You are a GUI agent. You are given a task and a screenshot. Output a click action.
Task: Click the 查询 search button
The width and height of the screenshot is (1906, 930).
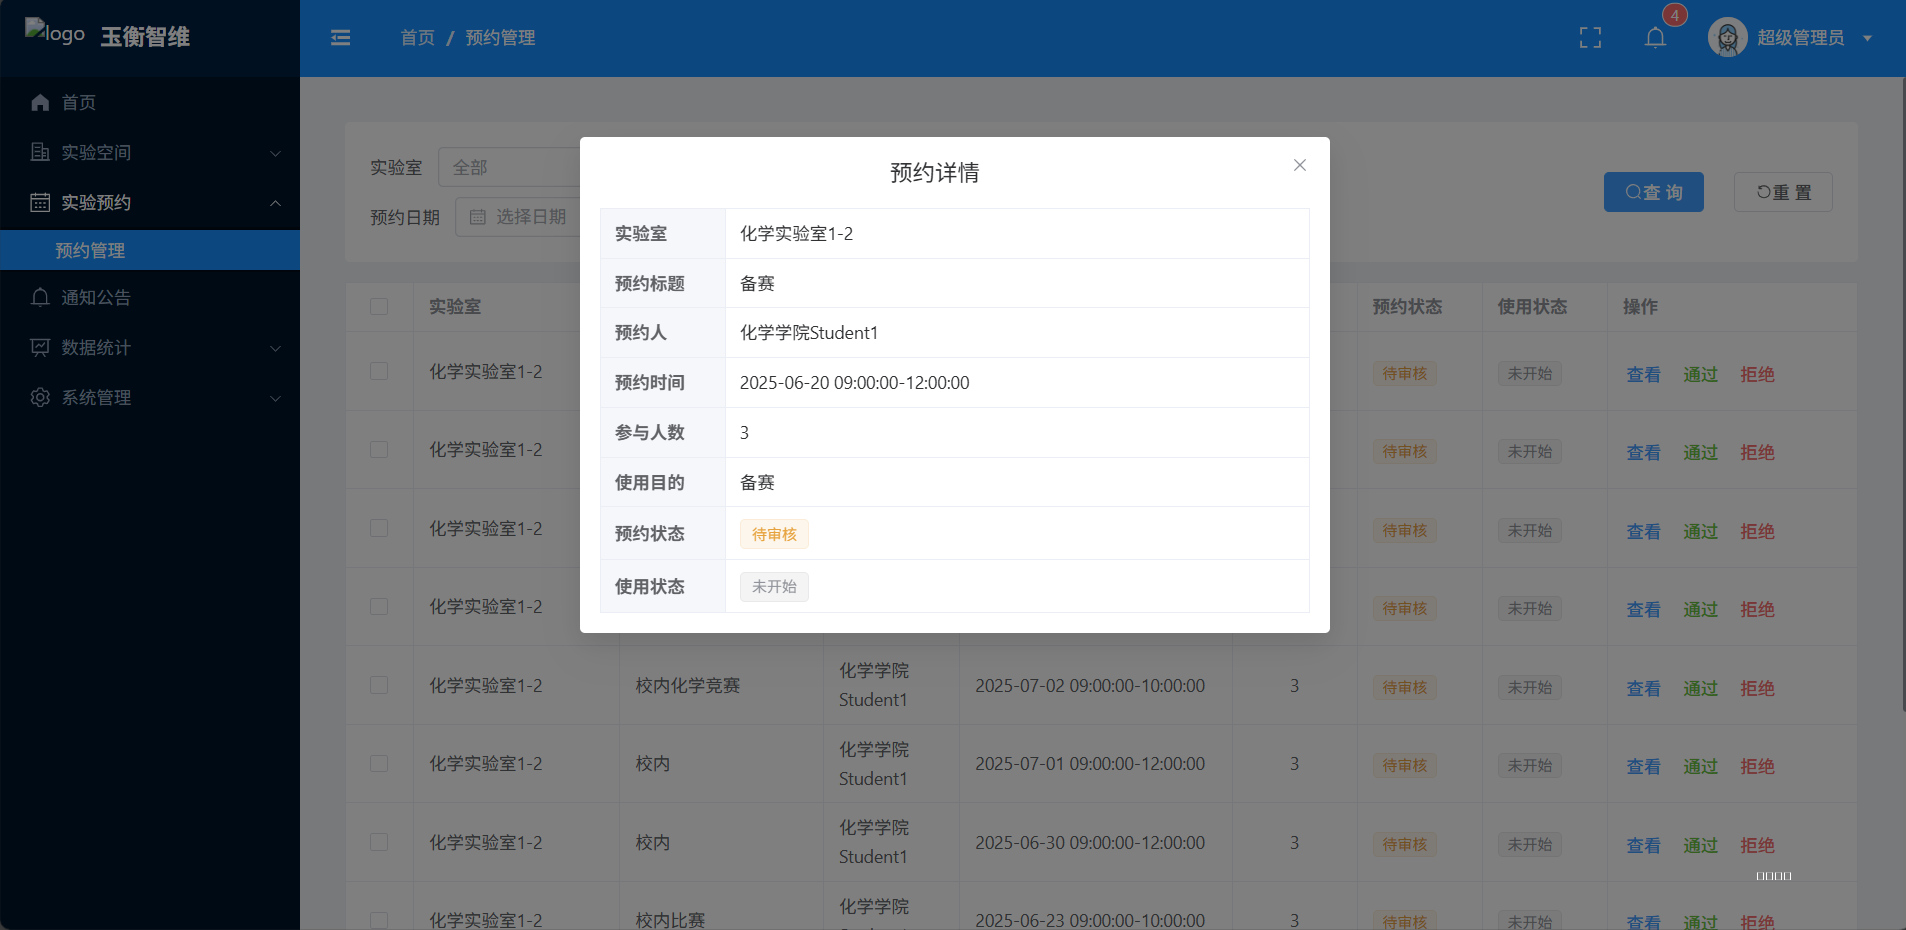[1653, 192]
